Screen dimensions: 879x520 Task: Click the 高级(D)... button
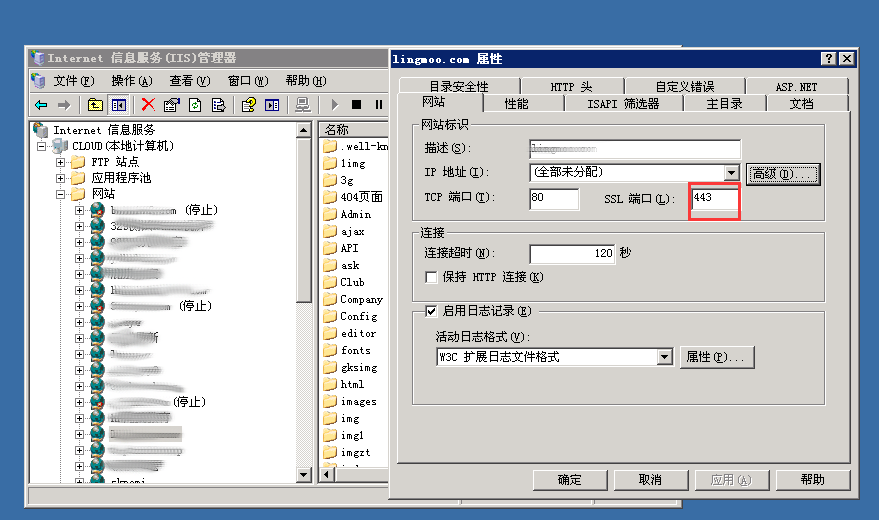coord(784,174)
